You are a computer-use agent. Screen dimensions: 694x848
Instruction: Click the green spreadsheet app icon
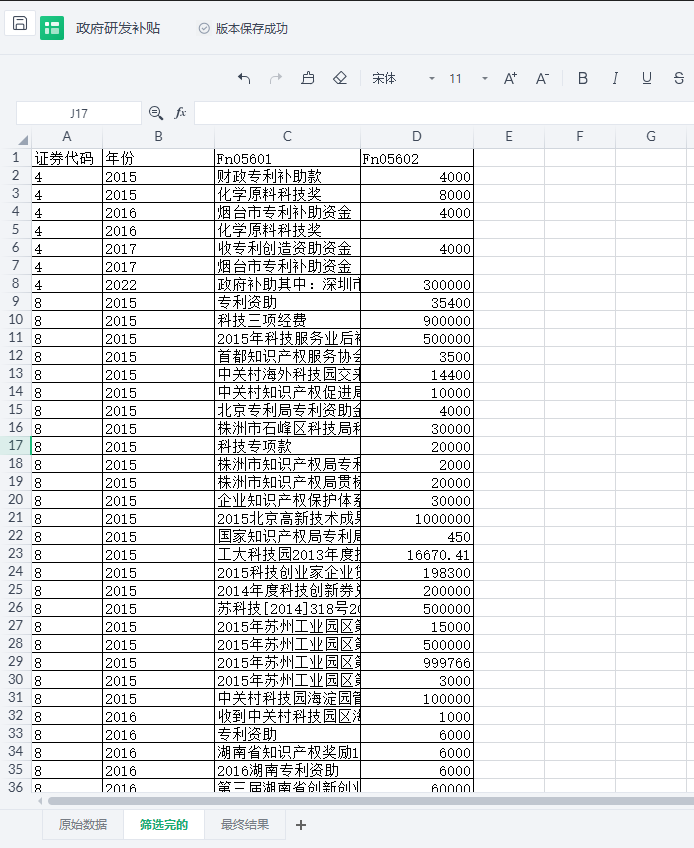(52, 28)
